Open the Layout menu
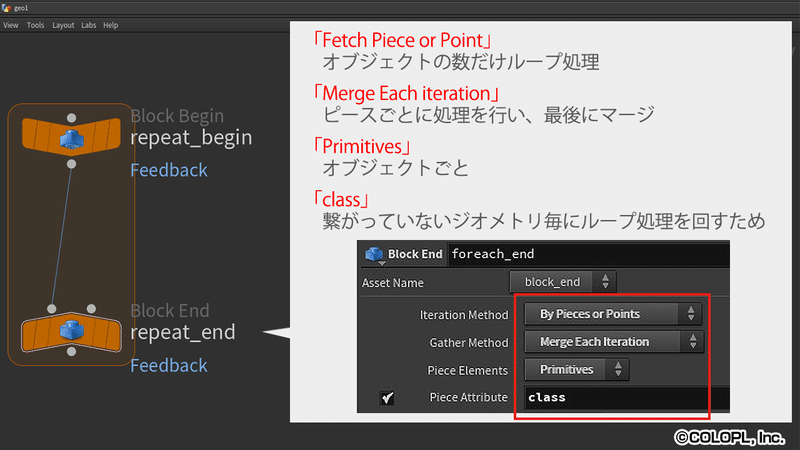 (63, 25)
